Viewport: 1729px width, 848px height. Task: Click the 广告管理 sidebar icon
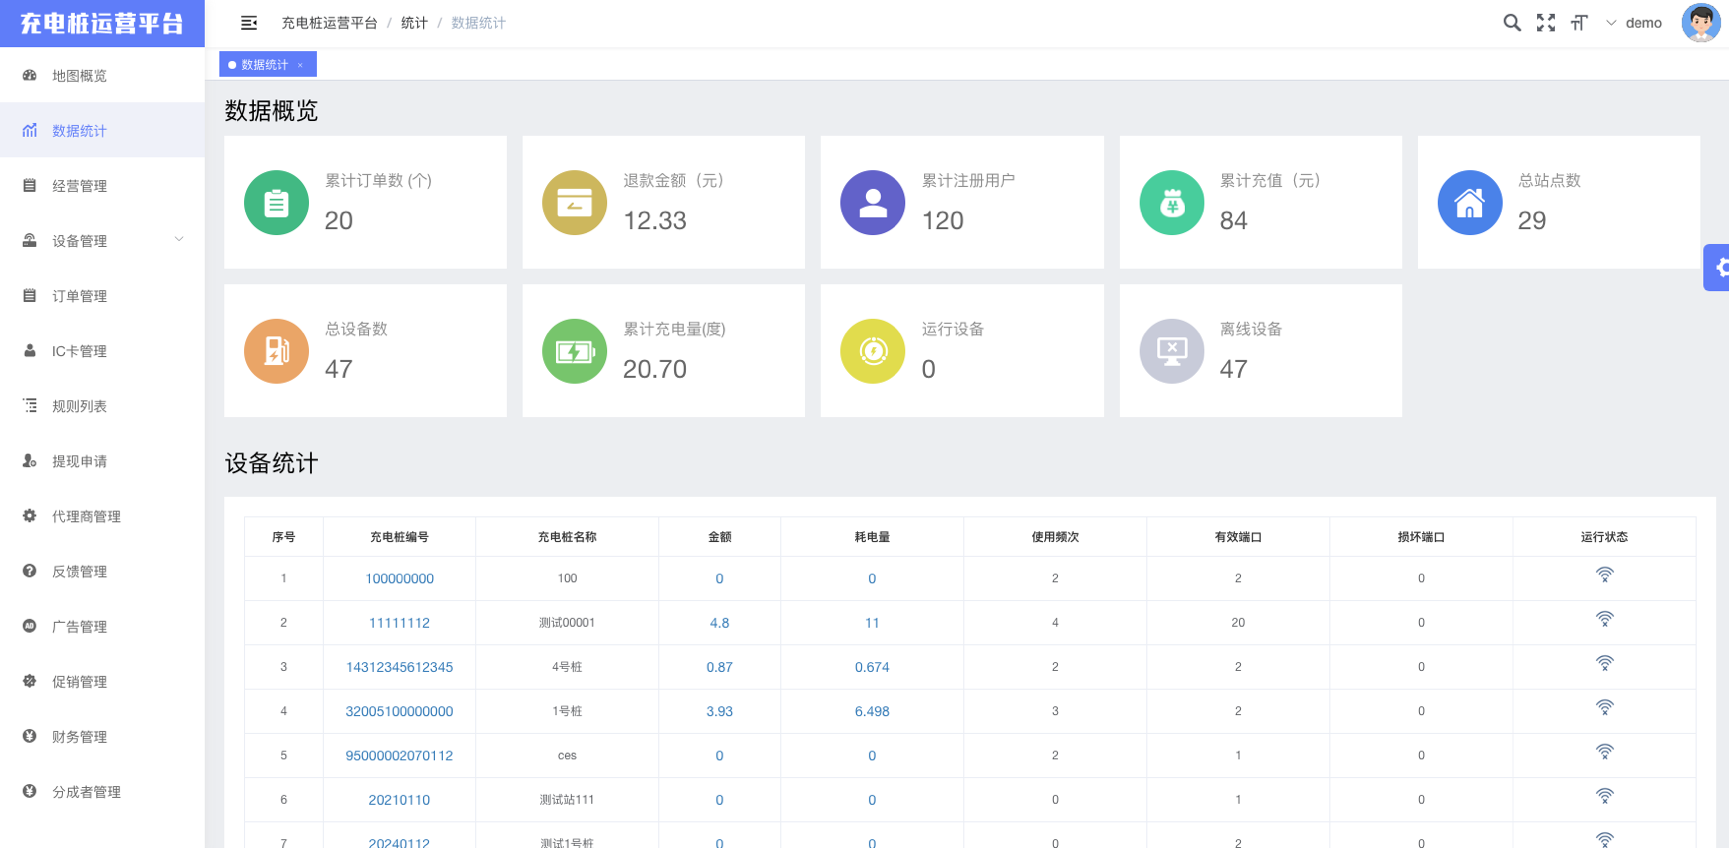pyautogui.click(x=30, y=625)
